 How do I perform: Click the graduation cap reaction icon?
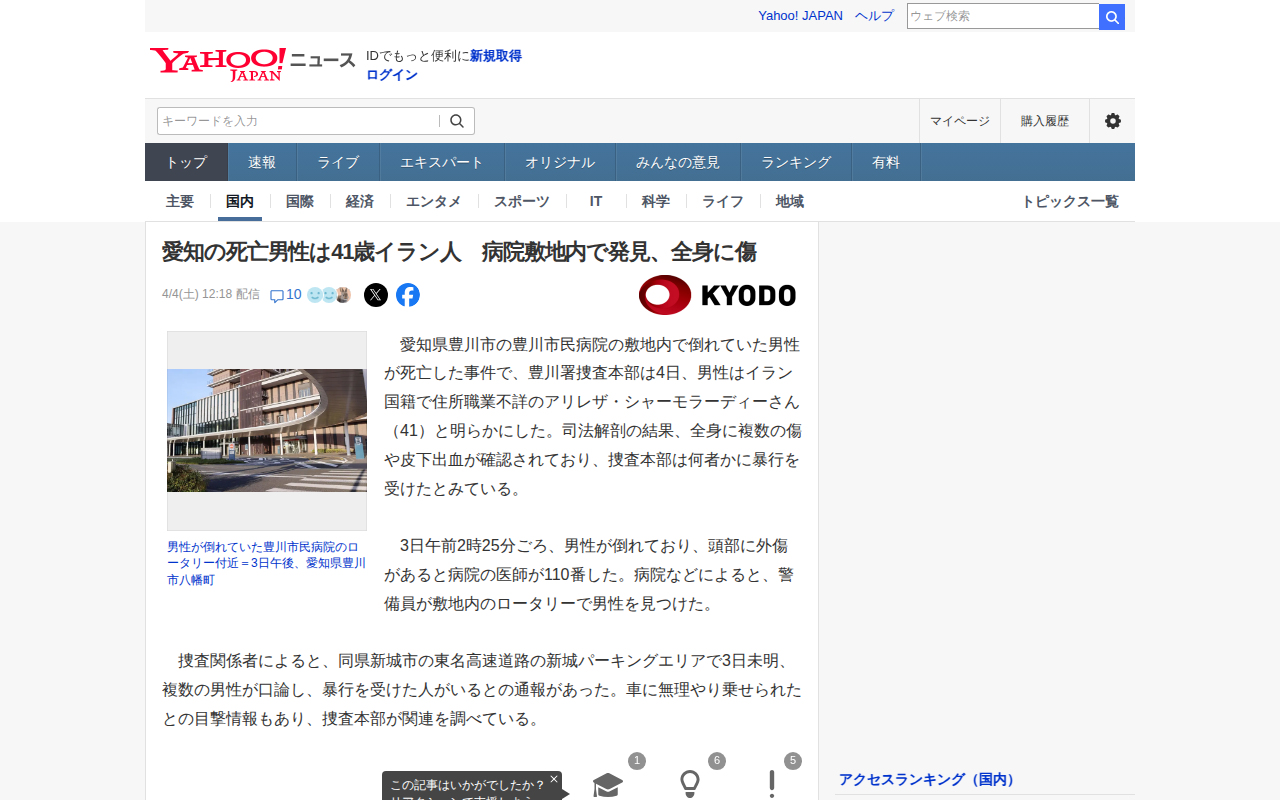pos(608,785)
